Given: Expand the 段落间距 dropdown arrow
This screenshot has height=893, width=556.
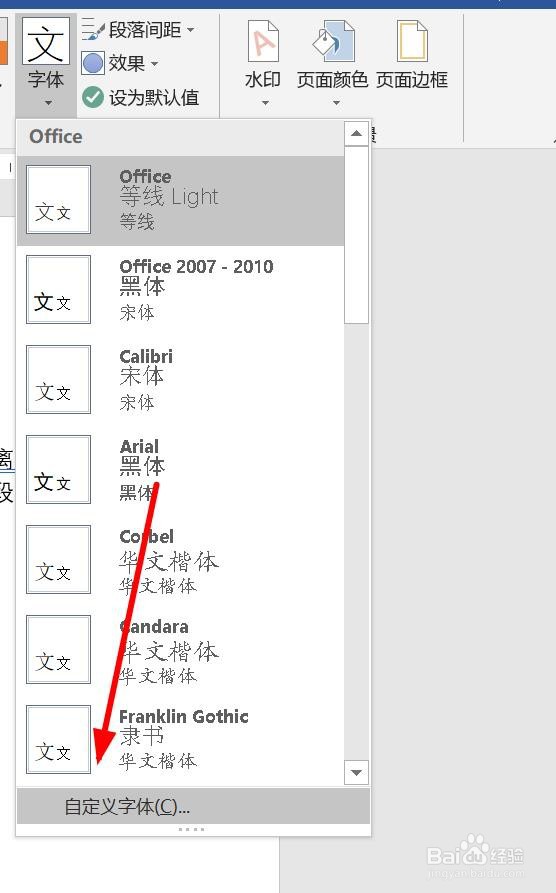Looking at the screenshot, I should click(x=190, y=30).
